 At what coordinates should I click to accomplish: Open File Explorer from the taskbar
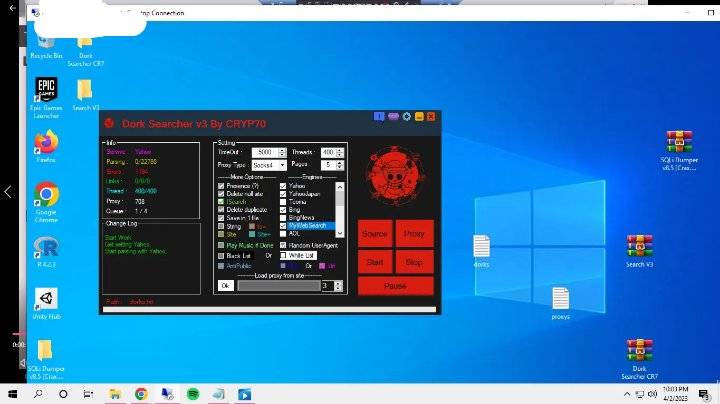[115, 394]
